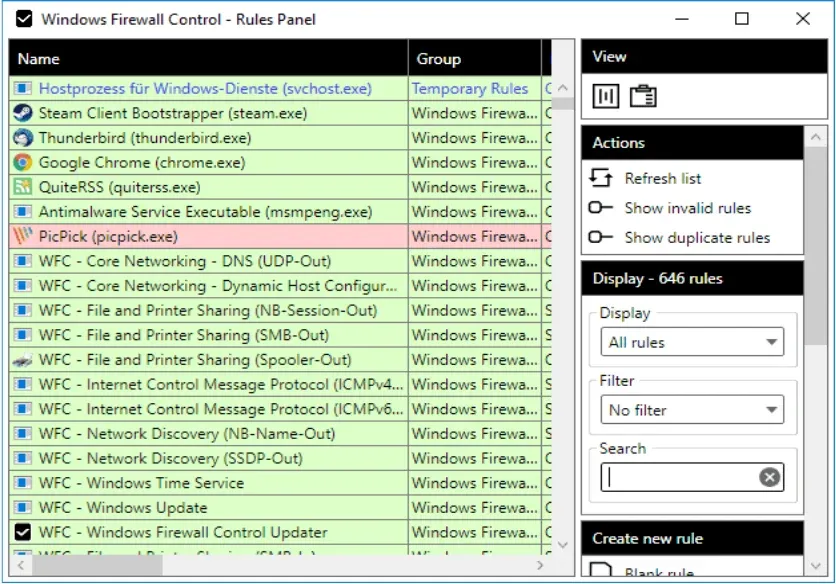Click the Blank rule option
Viewport: 836px width, 584px height.
[x=659, y=572]
